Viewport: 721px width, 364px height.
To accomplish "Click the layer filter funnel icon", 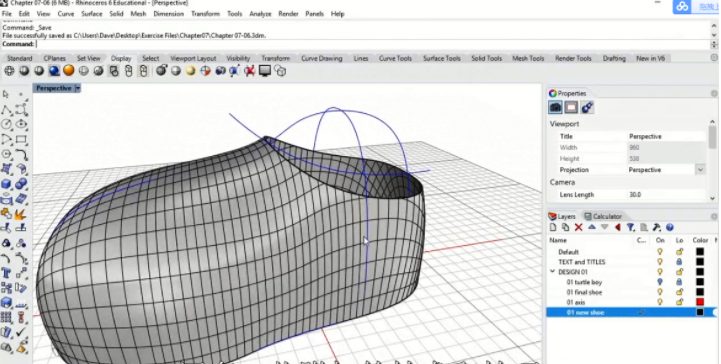I will (630, 228).
